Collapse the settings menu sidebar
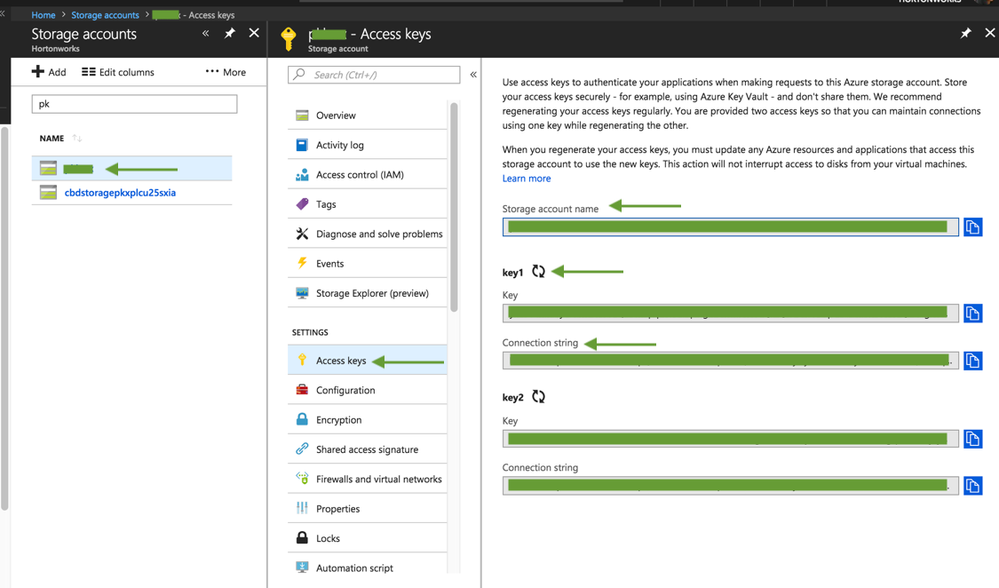Image resolution: width=999 pixels, height=588 pixels. point(473,75)
